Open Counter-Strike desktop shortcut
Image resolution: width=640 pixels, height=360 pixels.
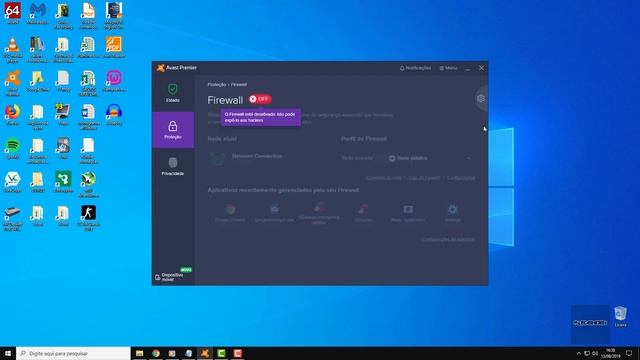click(x=88, y=218)
